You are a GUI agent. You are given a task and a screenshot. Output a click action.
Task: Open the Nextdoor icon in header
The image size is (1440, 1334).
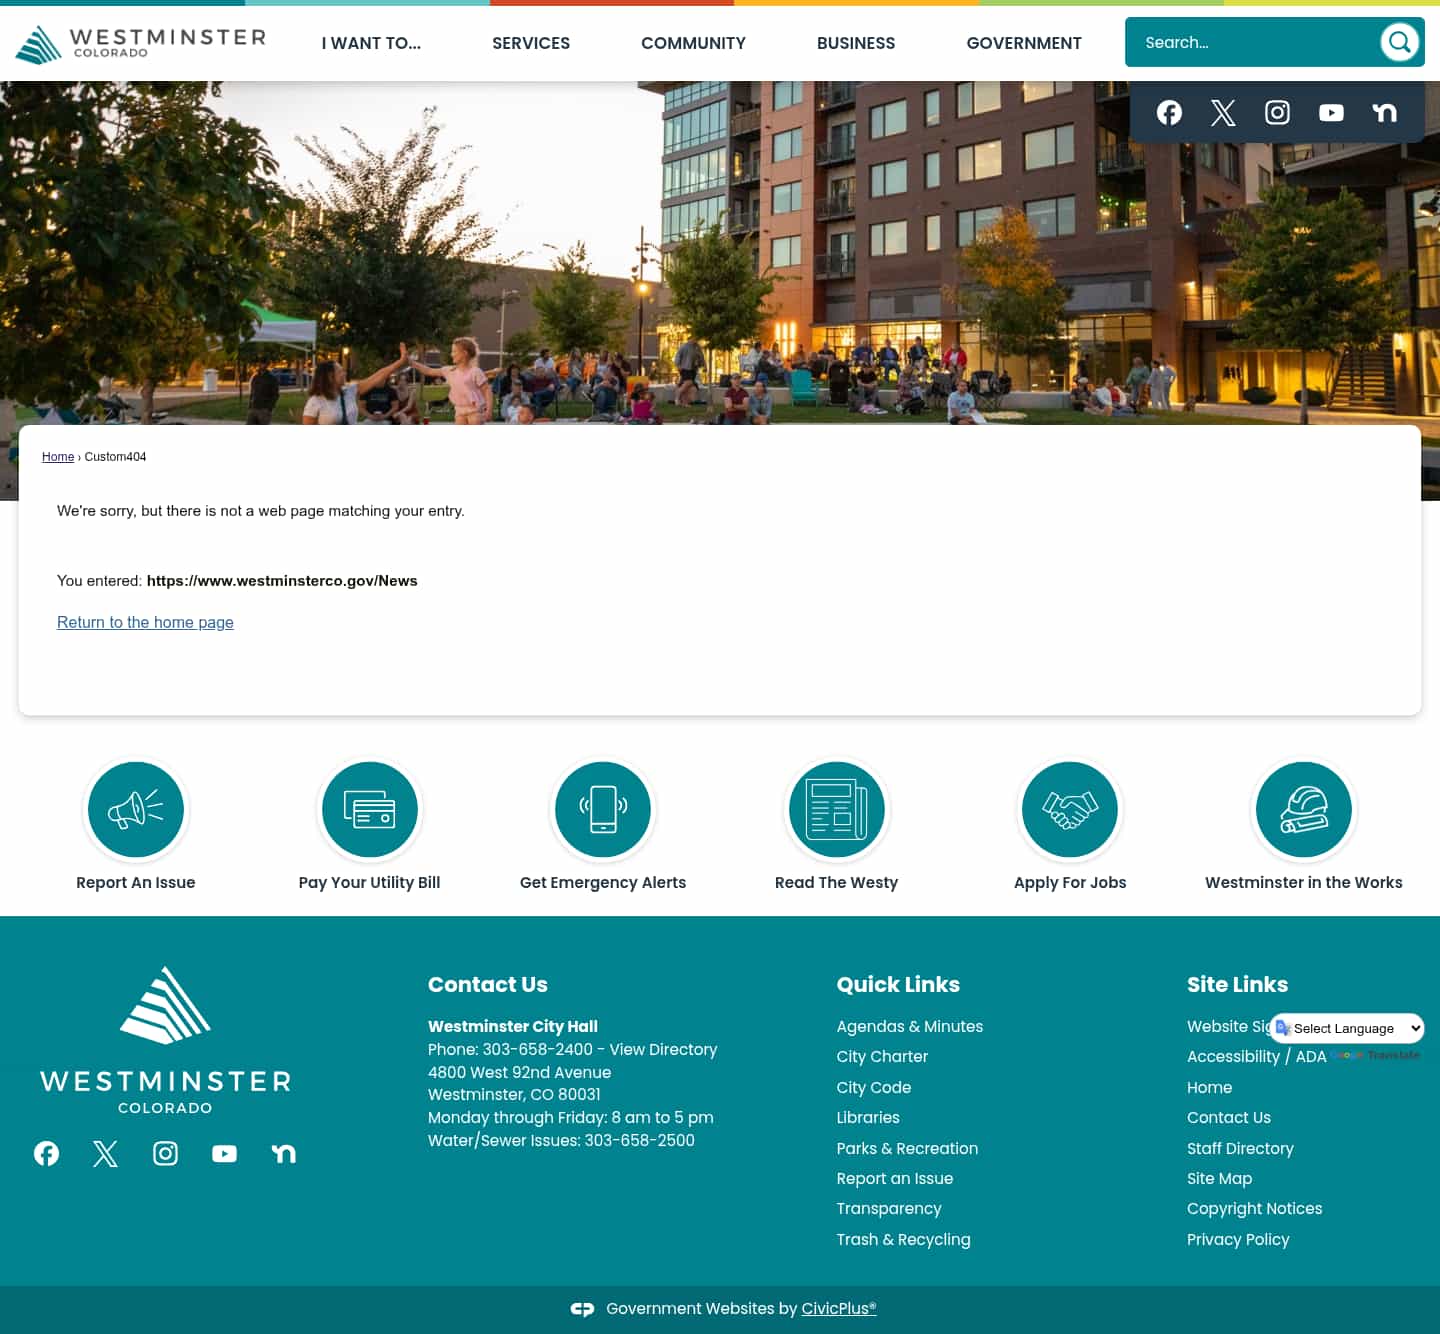pyautogui.click(x=1385, y=112)
